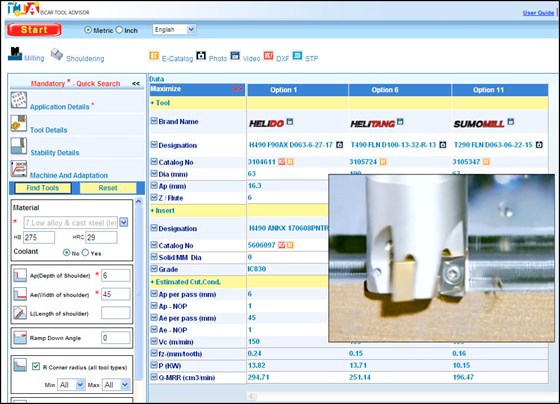Set Coolant to Yes

coord(85,253)
